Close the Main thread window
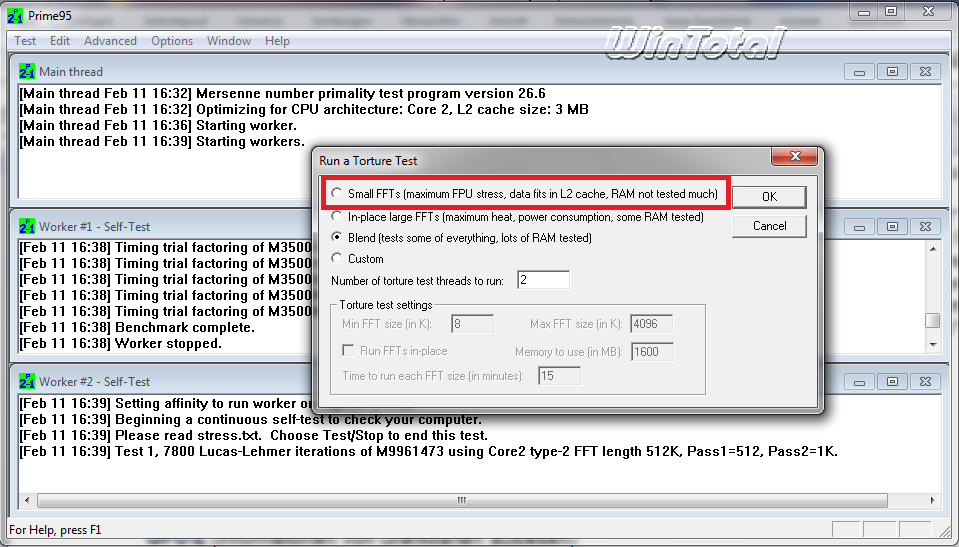Viewport: 959px width, 547px height. [x=925, y=72]
